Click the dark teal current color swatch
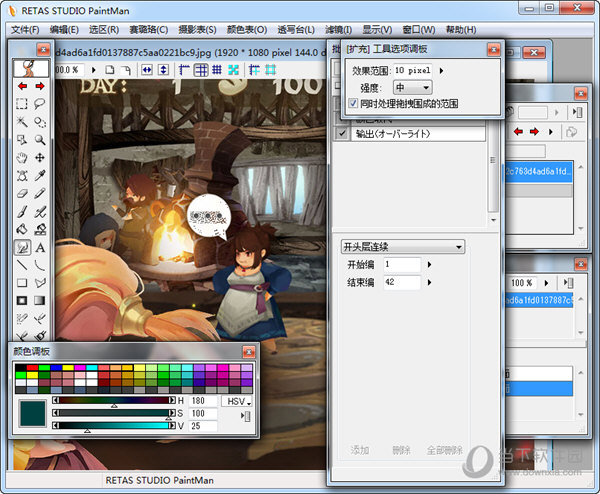600x494 pixels. 33,414
